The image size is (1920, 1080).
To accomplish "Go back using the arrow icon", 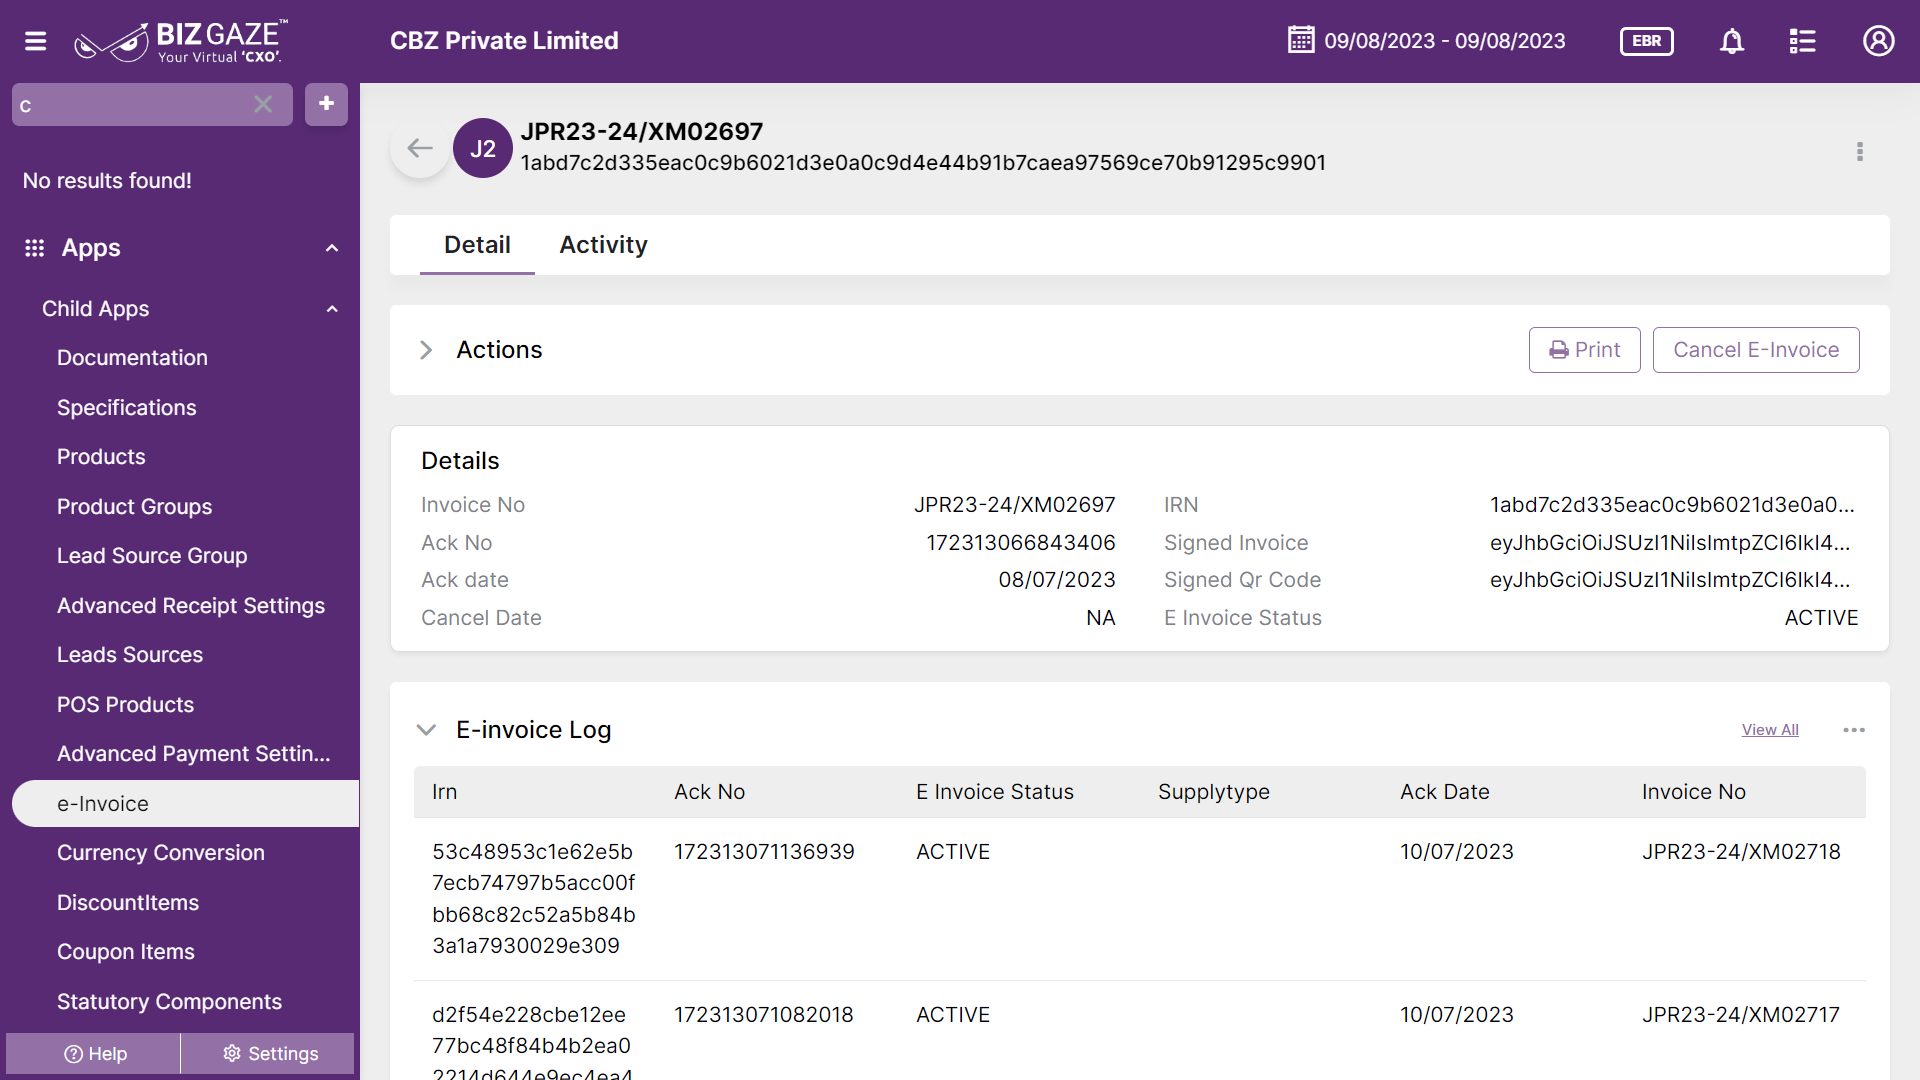I will coord(420,149).
